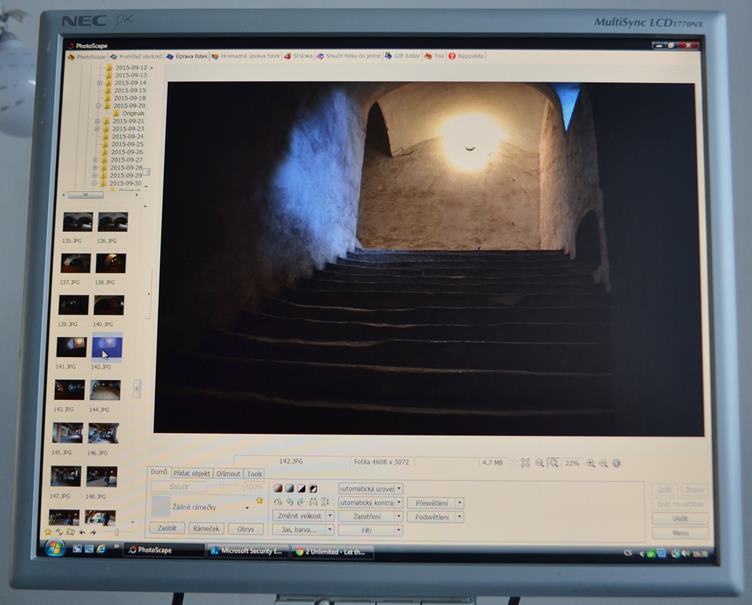The width and height of the screenshot is (752, 605).
Task: Collapse the 2015-09-20 folder node
Action: tap(98, 106)
